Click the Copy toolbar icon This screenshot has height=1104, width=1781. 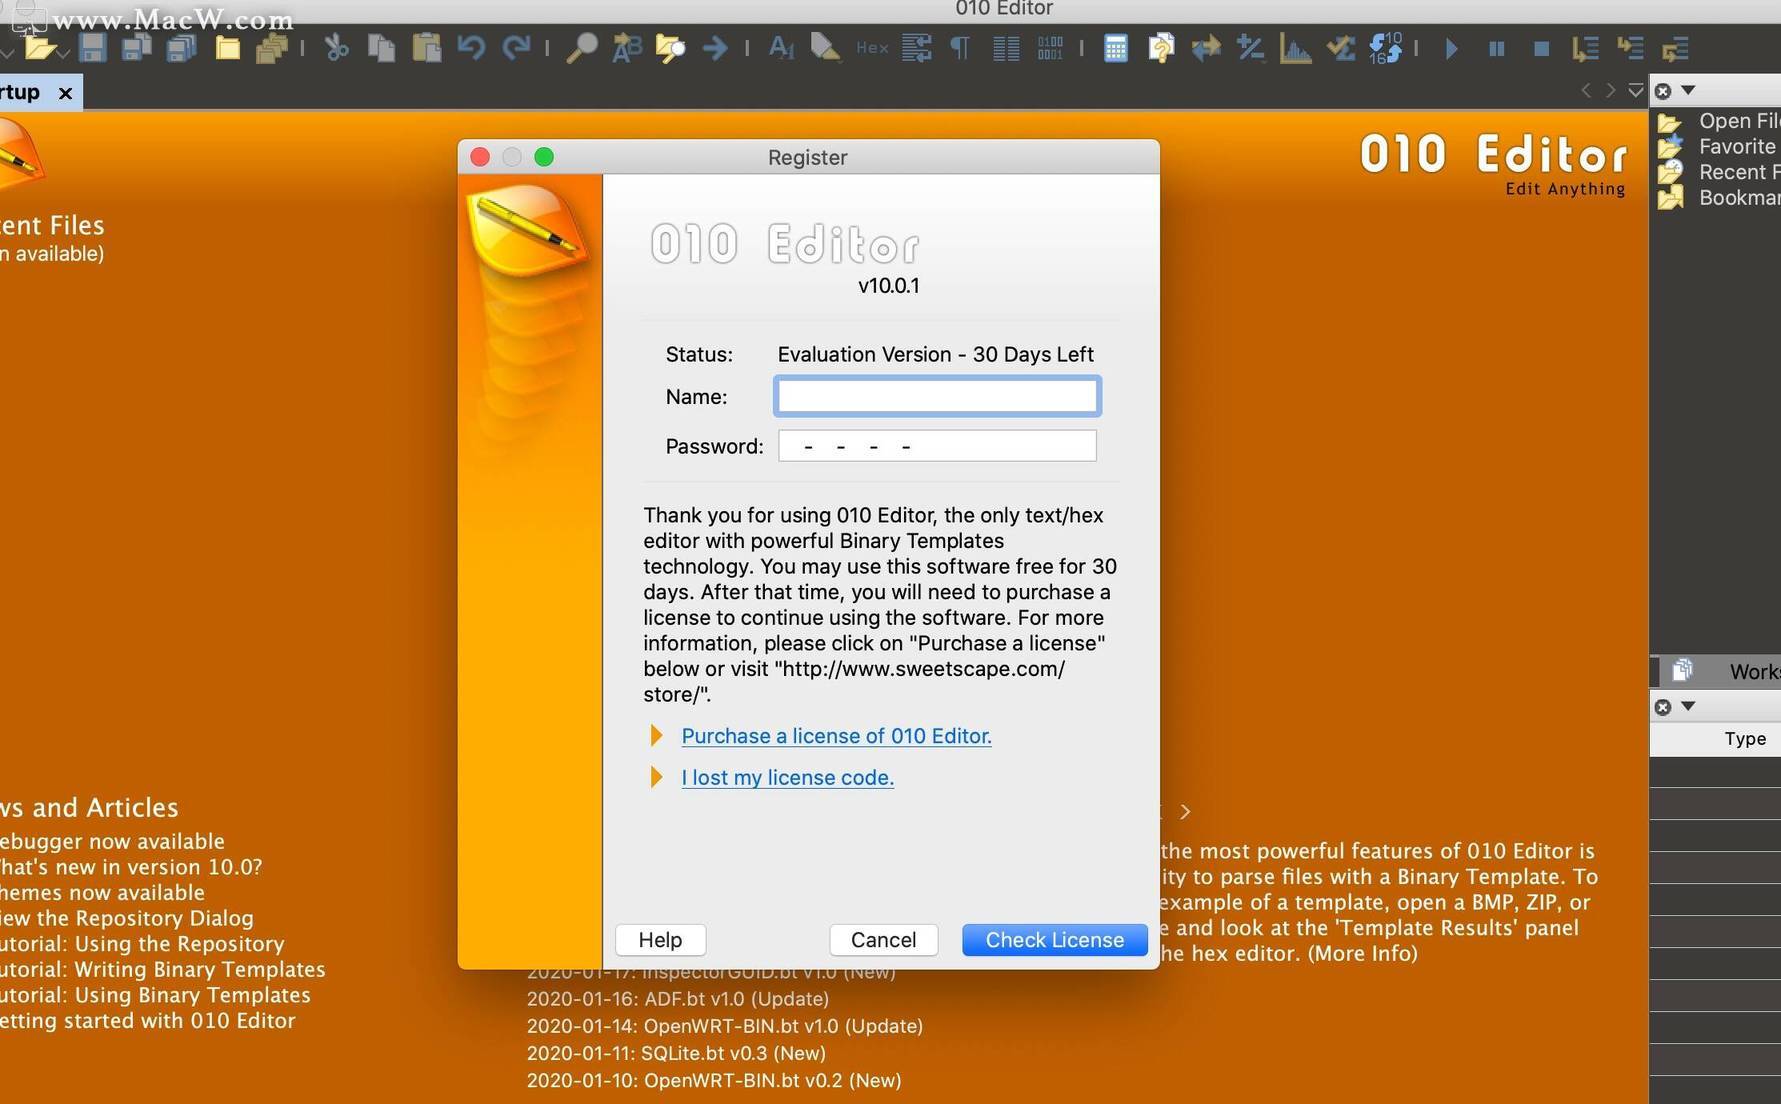[x=381, y=47]
